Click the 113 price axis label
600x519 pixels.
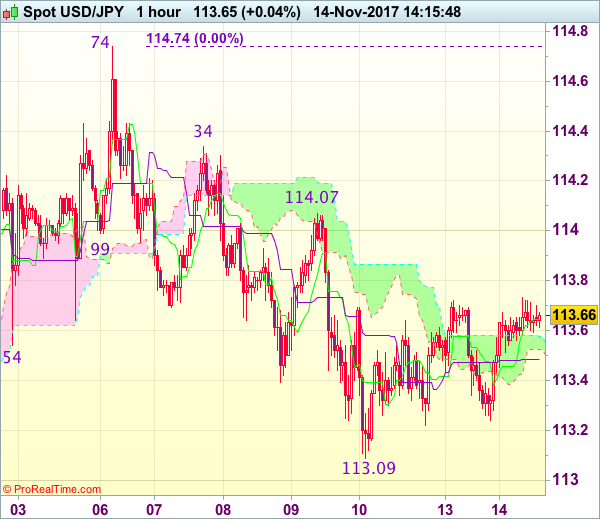coord(565,479)
